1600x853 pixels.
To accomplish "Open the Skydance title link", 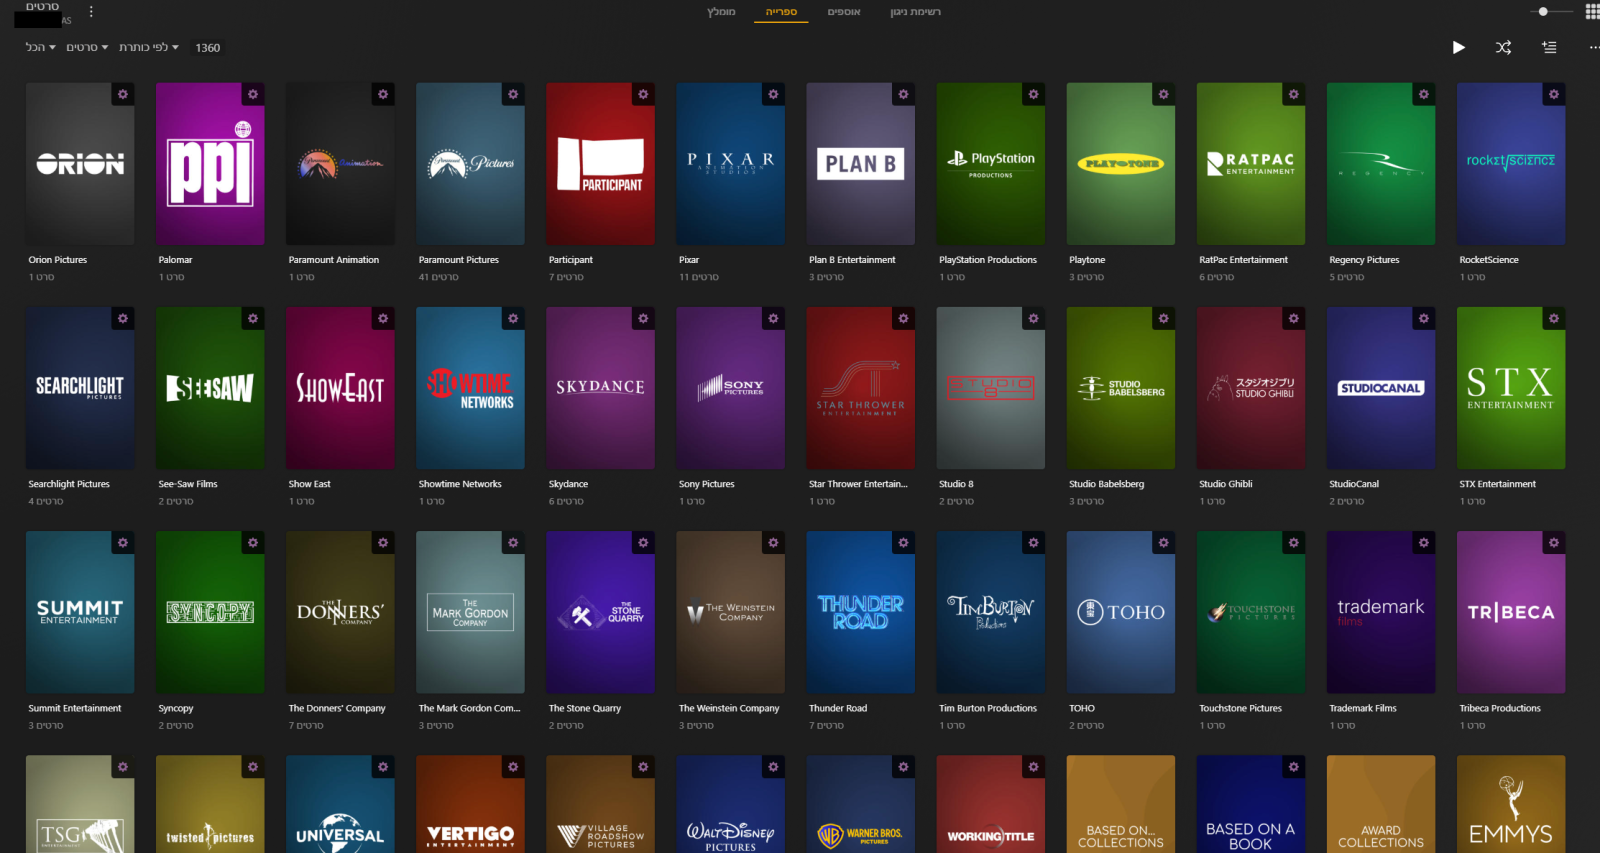I will click(568, 484).
